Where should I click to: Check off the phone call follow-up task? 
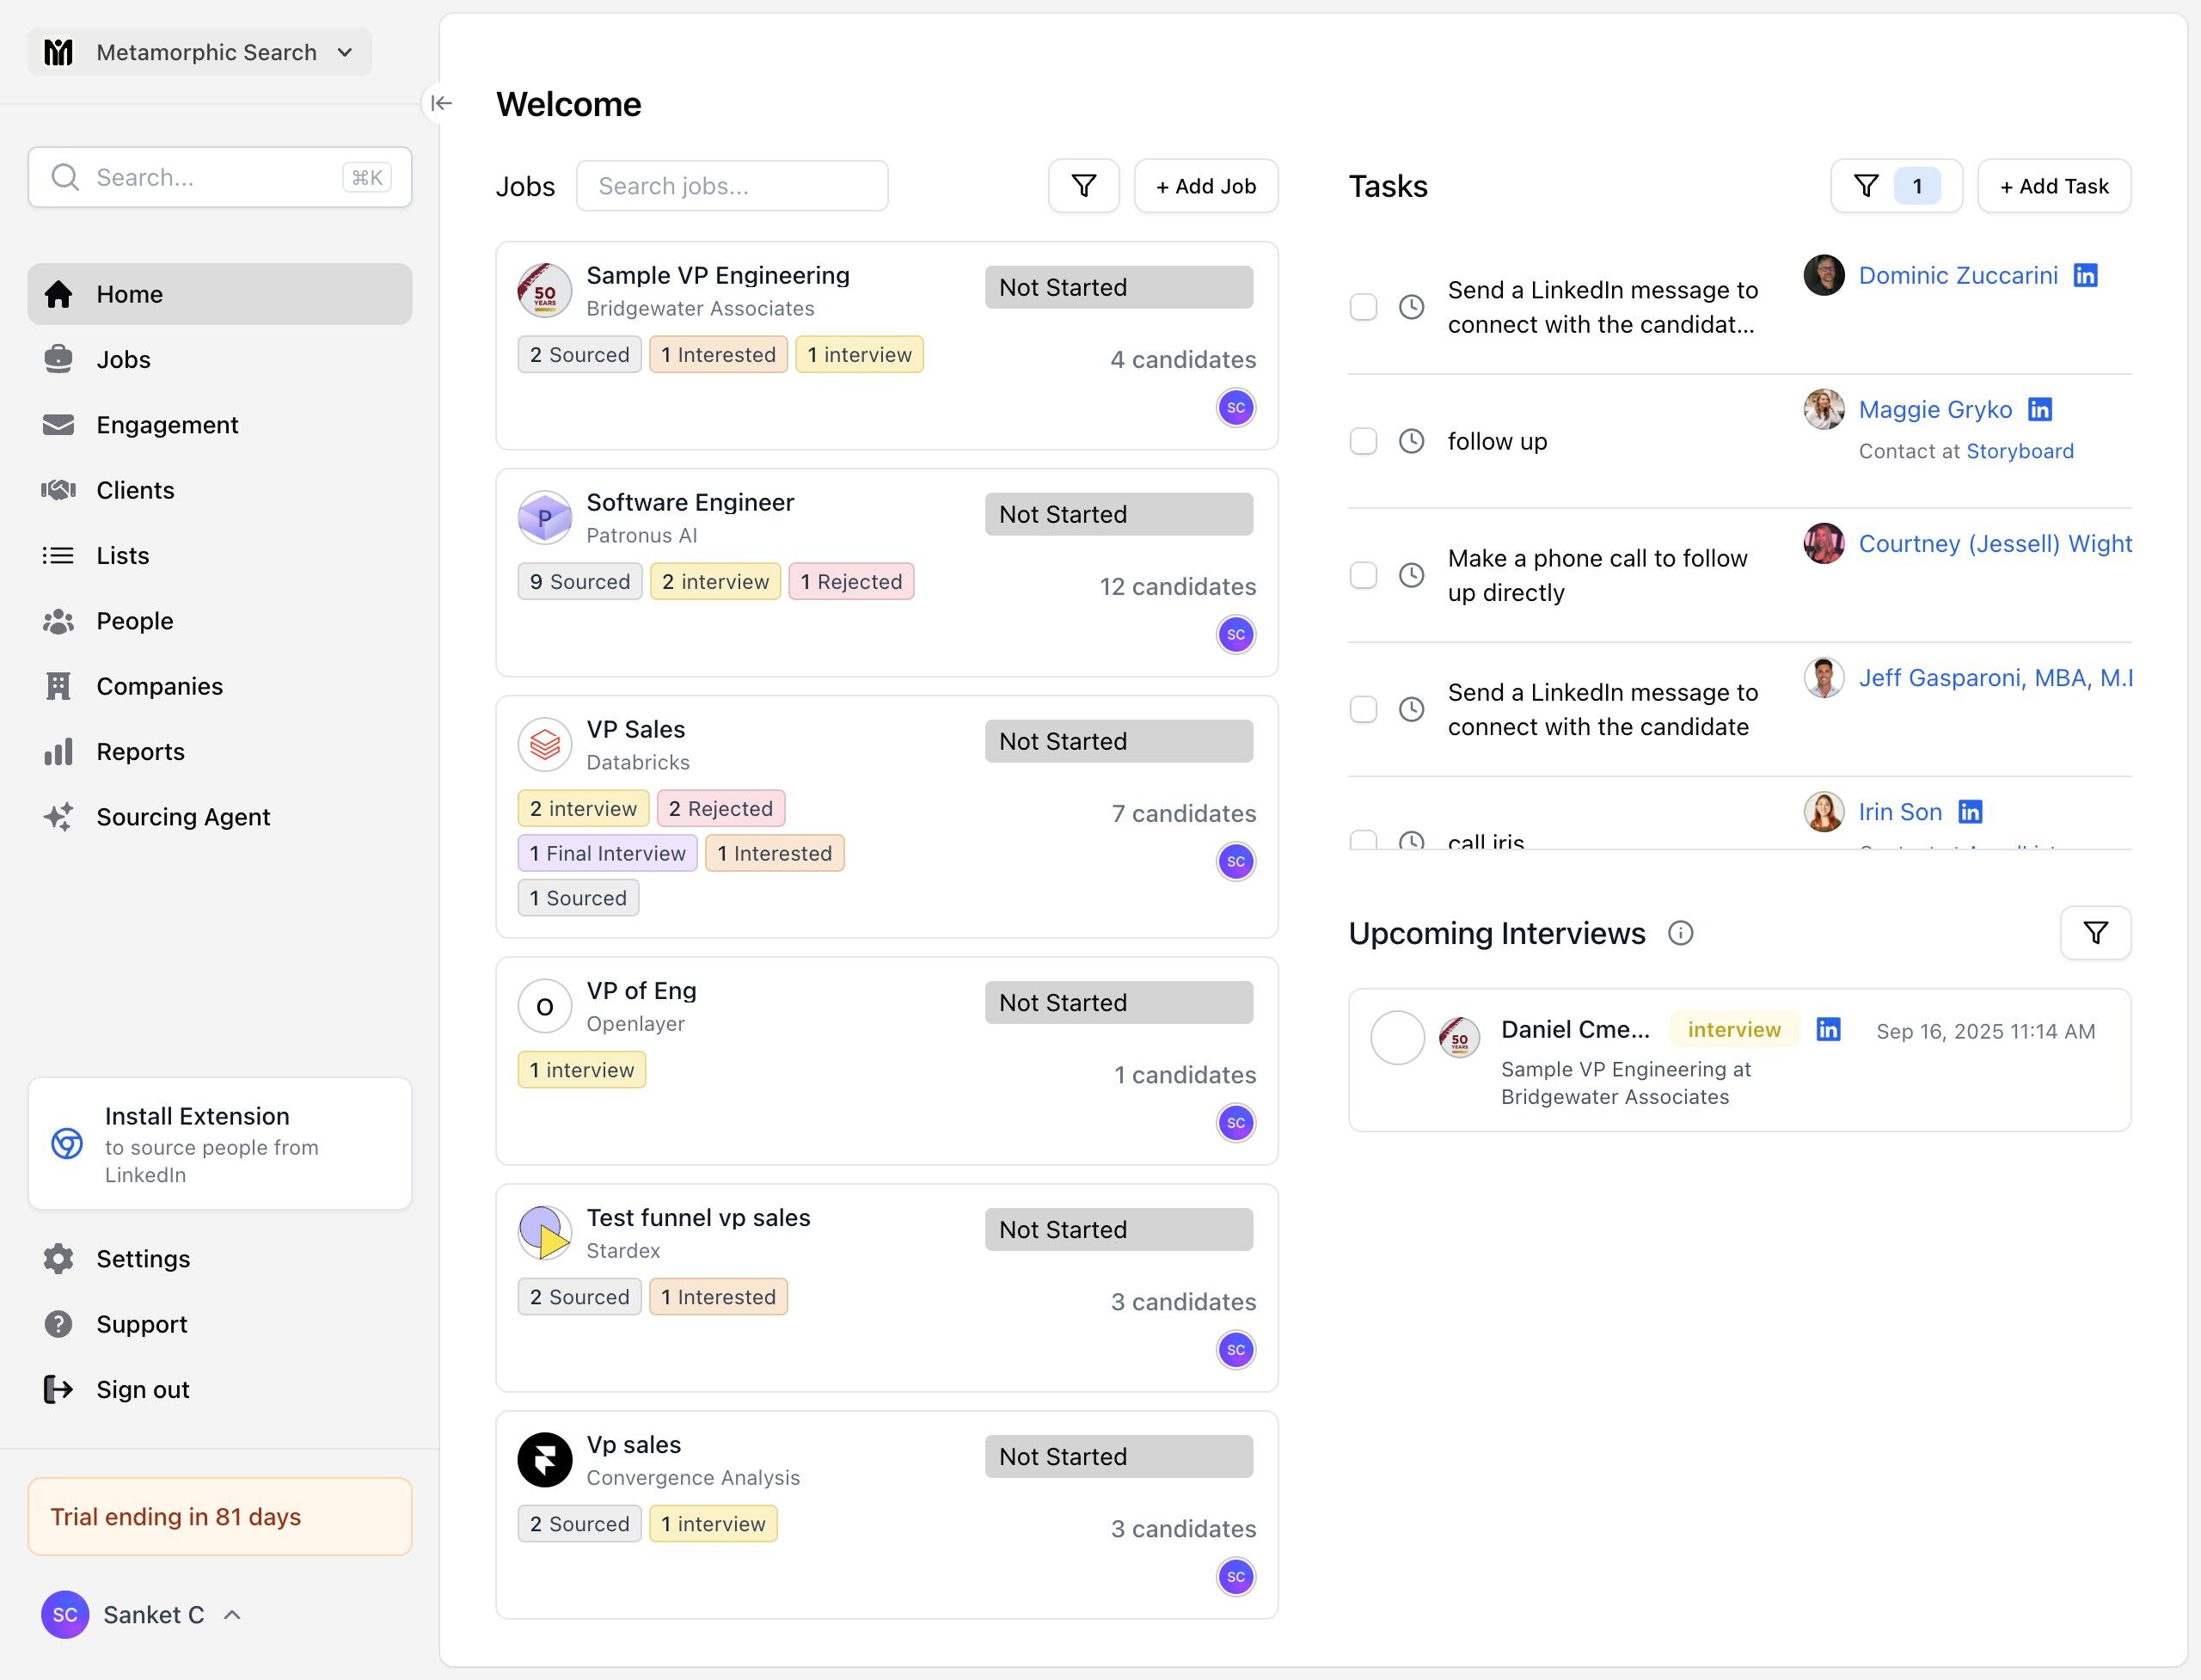click(1363, 575)
